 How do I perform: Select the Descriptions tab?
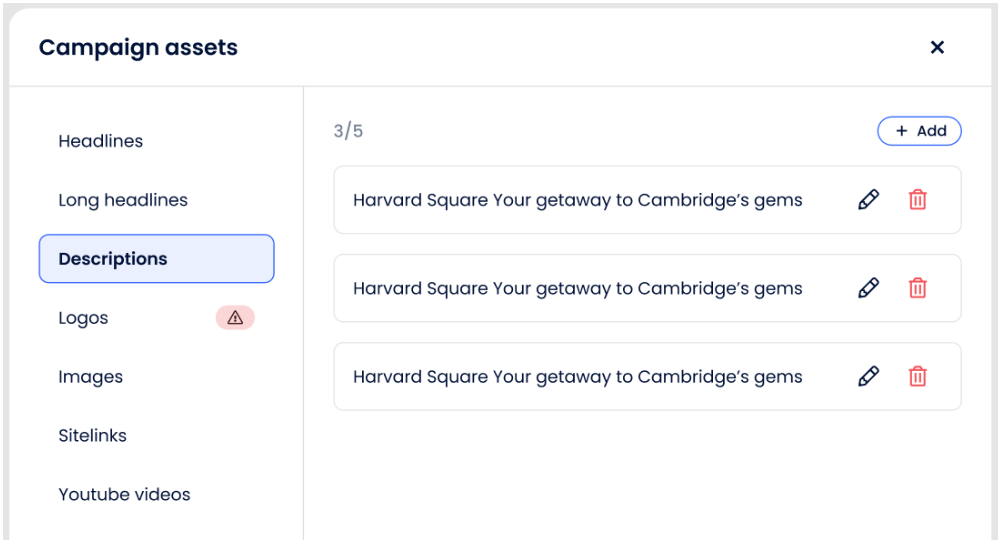point(156,259)
